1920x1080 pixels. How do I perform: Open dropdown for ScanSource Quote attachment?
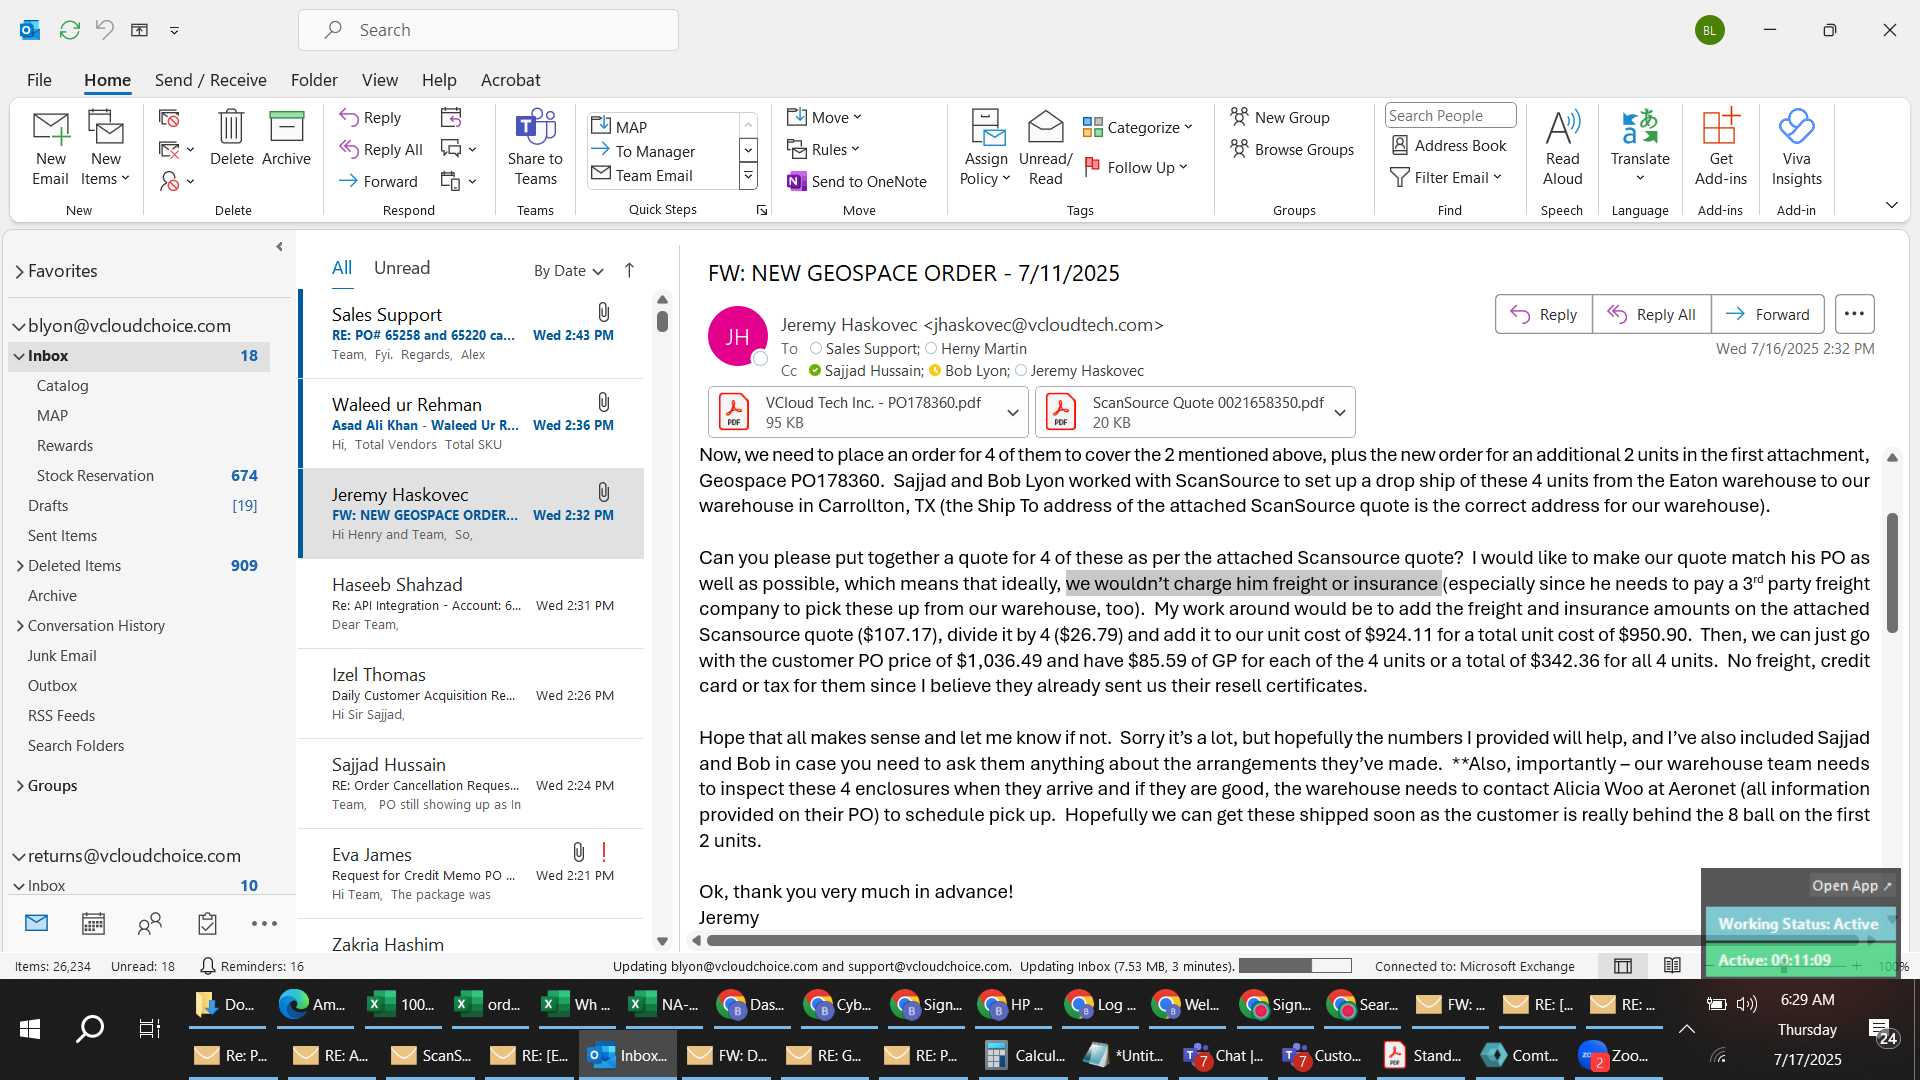tap(1340, 412)
